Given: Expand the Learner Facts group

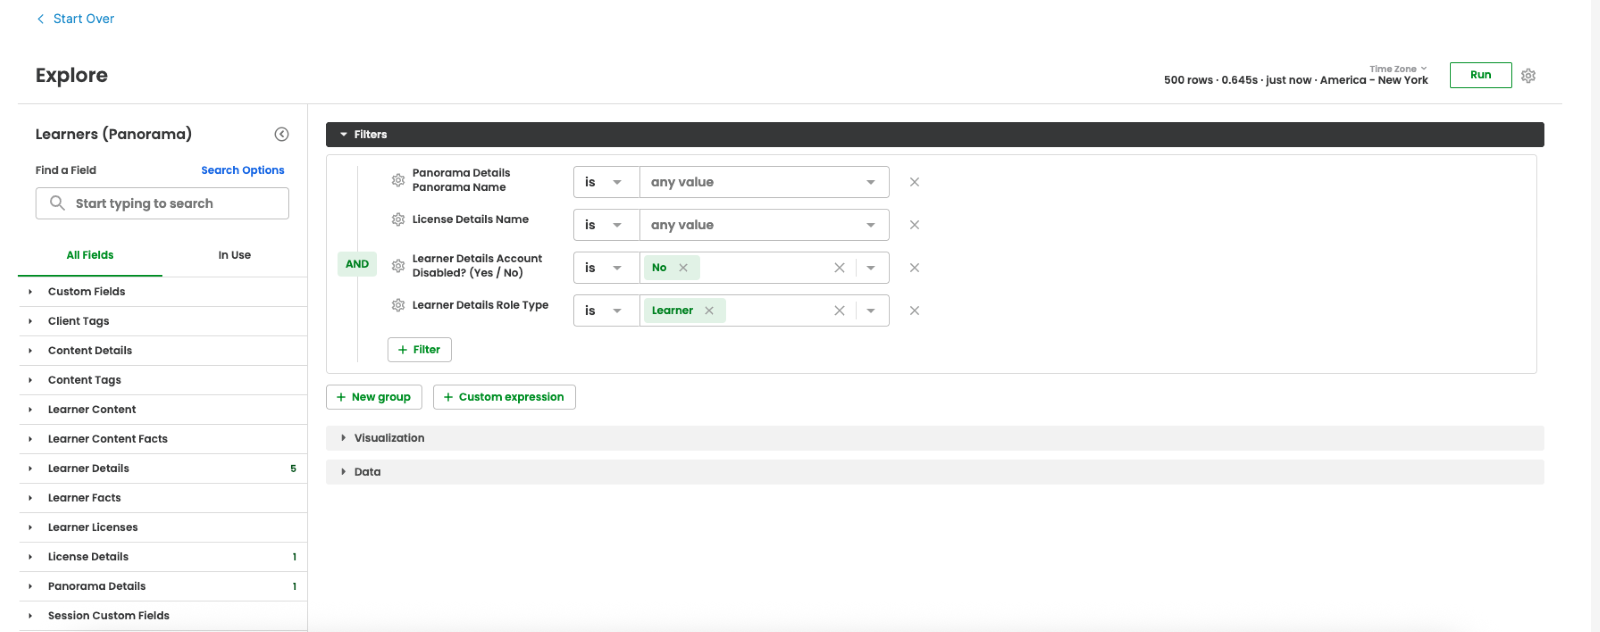Looking at the screenshot, I should click(x=162, y=498).
